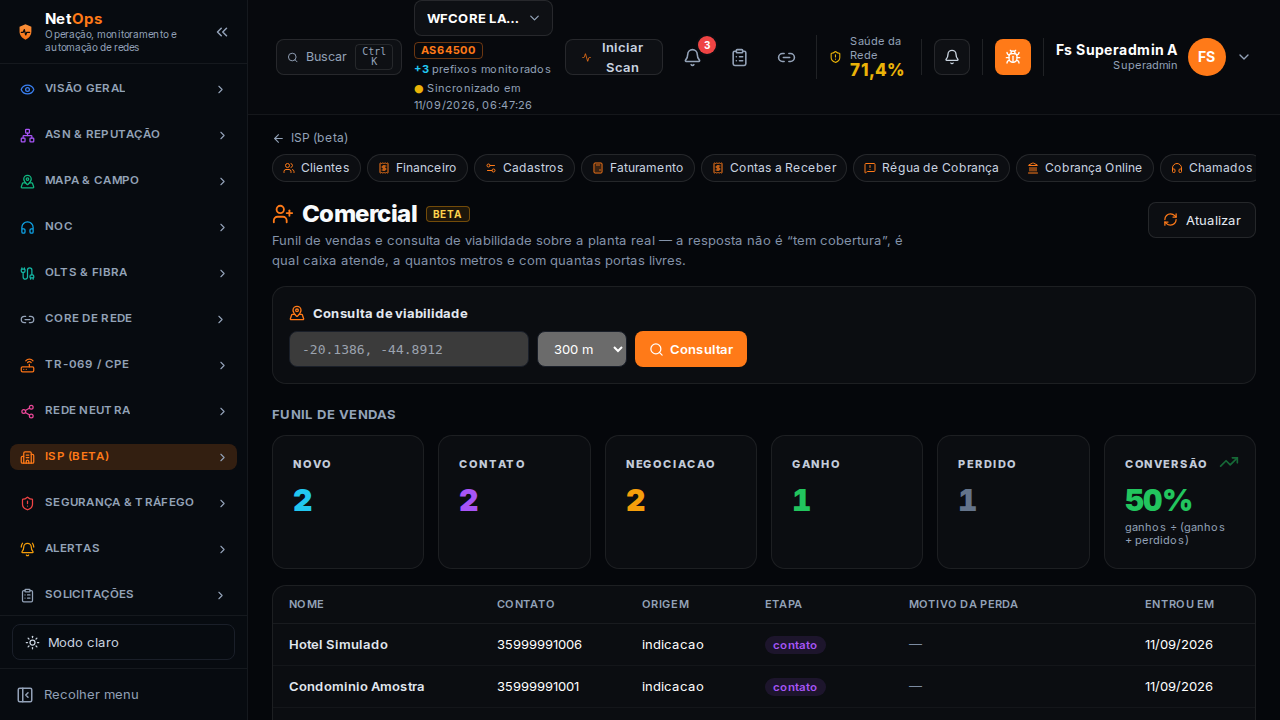Click the Core de Rede link icon

click(28, 319)
